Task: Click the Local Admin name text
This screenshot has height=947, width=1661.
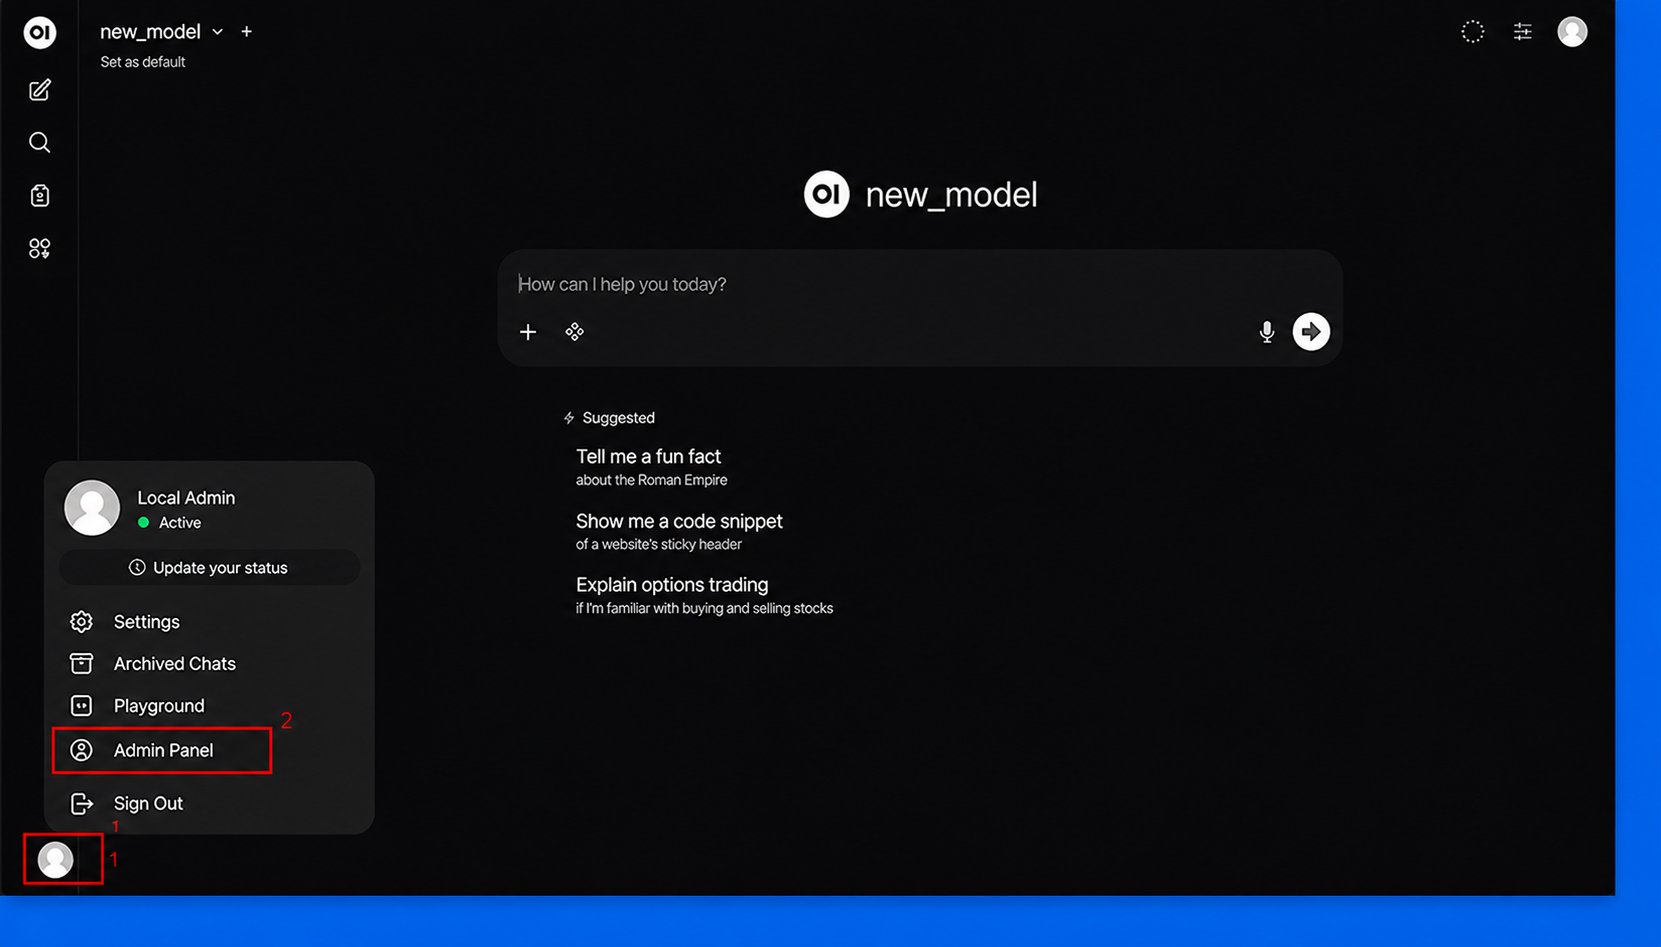Action: coord(186,497)
